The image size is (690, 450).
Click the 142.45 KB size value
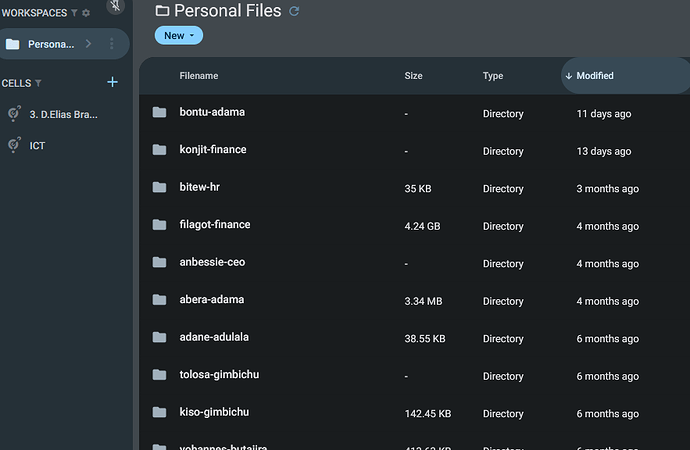pos(428,413)
